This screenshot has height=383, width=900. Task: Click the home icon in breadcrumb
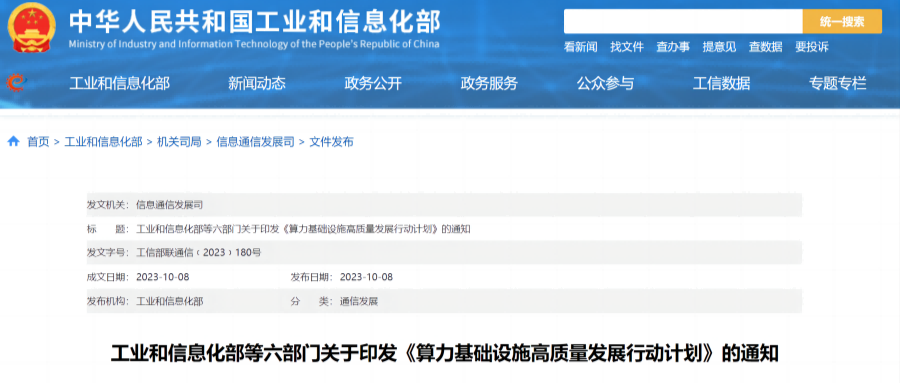(x=13, y=141)
